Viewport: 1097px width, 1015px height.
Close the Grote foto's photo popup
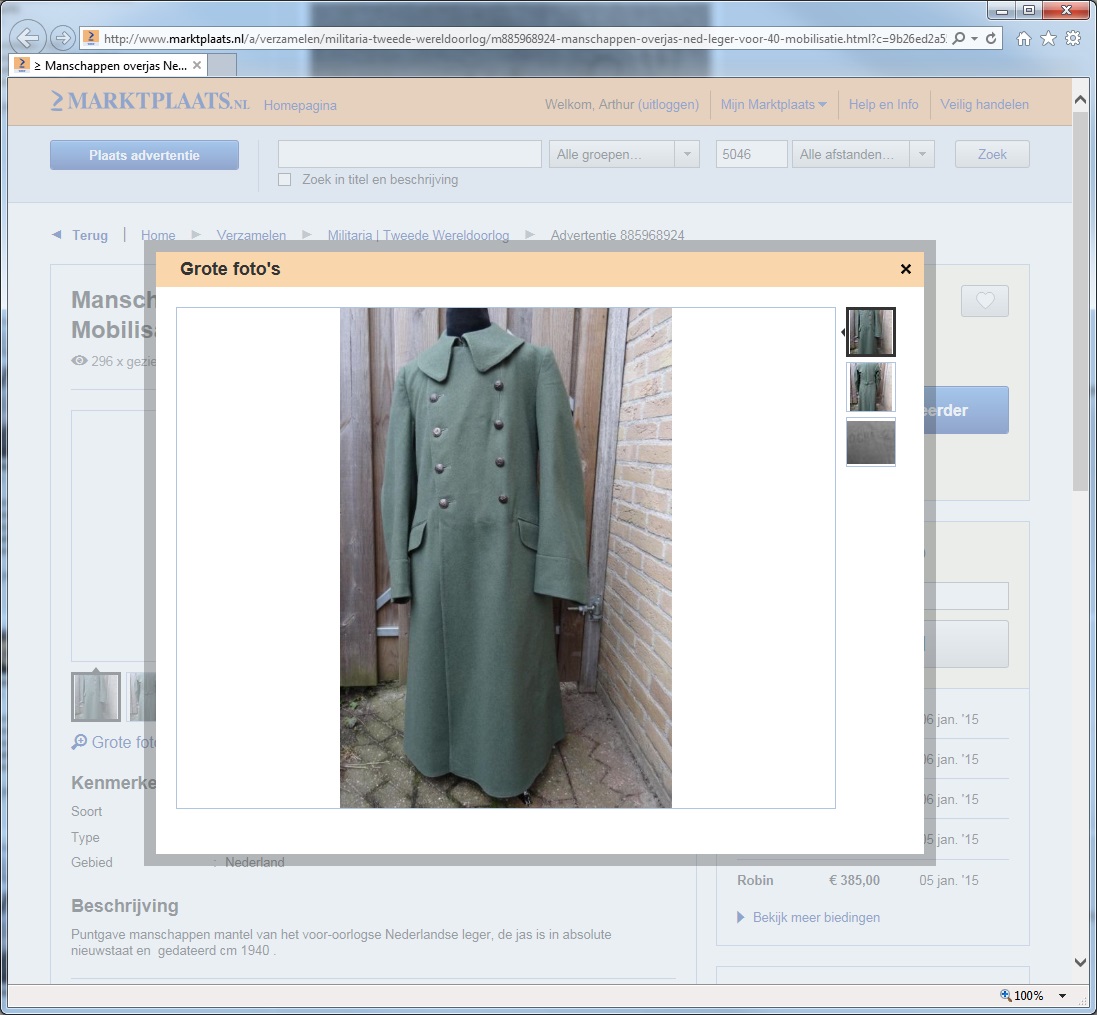[905, 269]
